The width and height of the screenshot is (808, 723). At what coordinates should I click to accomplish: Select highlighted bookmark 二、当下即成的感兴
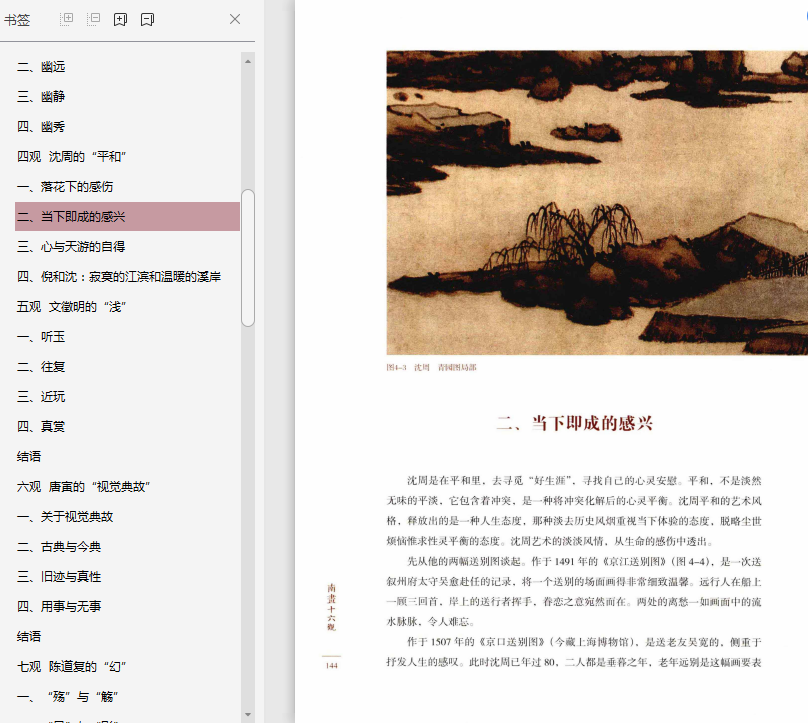[x=127, y=216]
